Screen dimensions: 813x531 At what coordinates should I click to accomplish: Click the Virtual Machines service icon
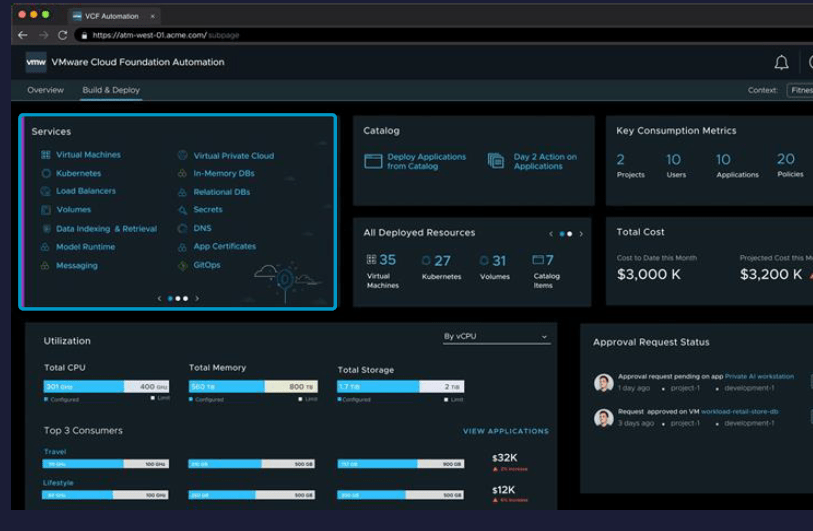pos(46,155)
